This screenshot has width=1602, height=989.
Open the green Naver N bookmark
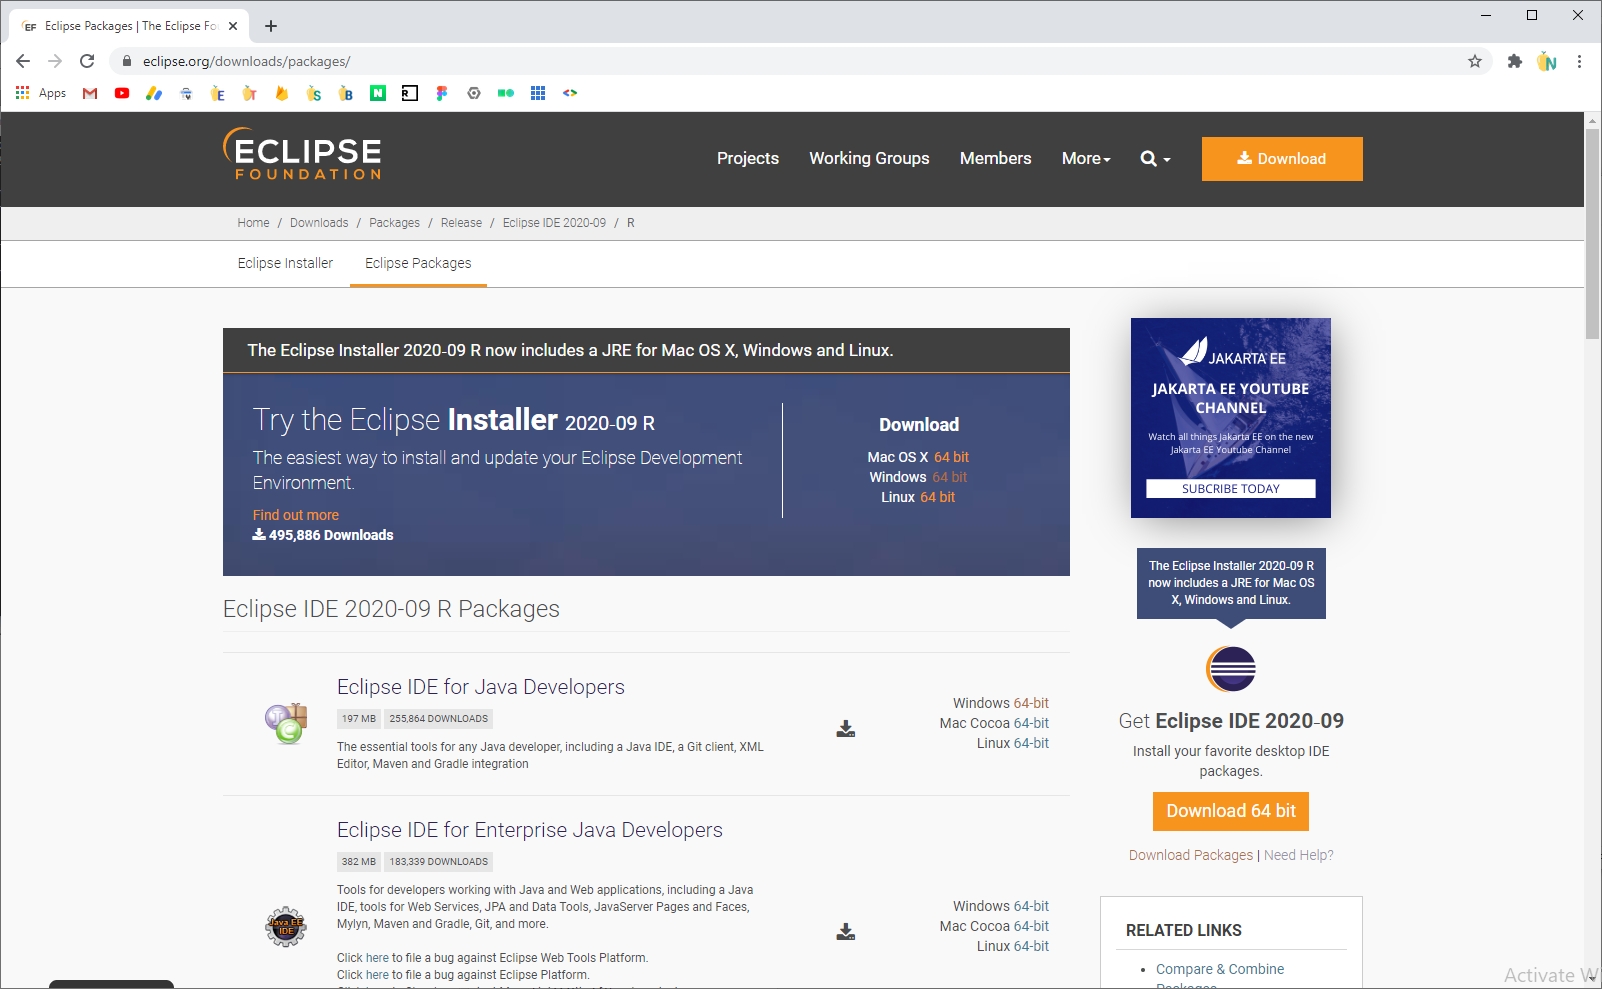378,93
